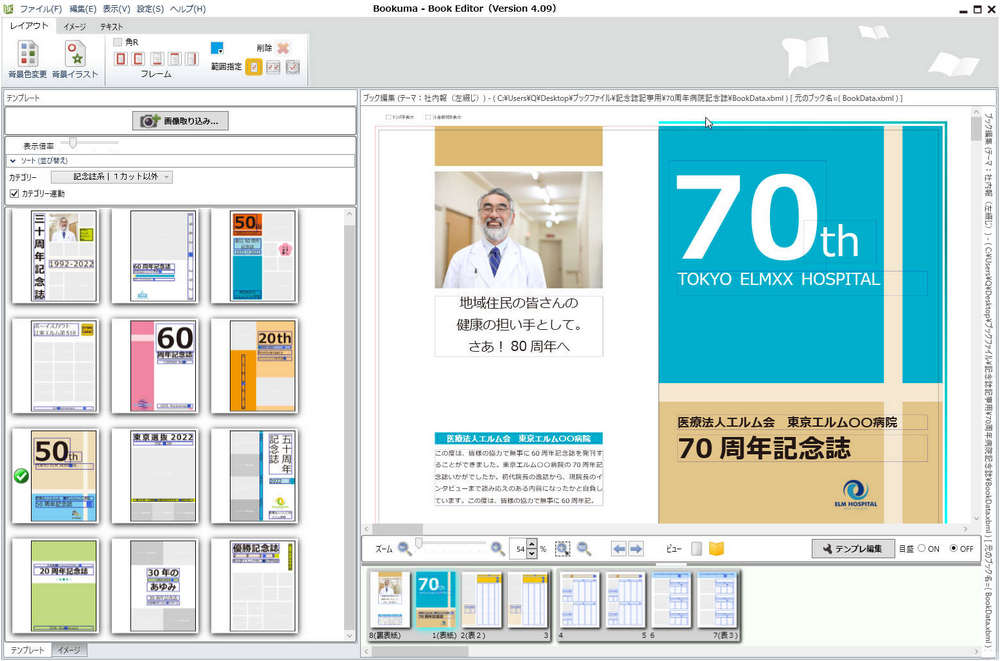Switch to spread view via orange book icon

[718, 547]
